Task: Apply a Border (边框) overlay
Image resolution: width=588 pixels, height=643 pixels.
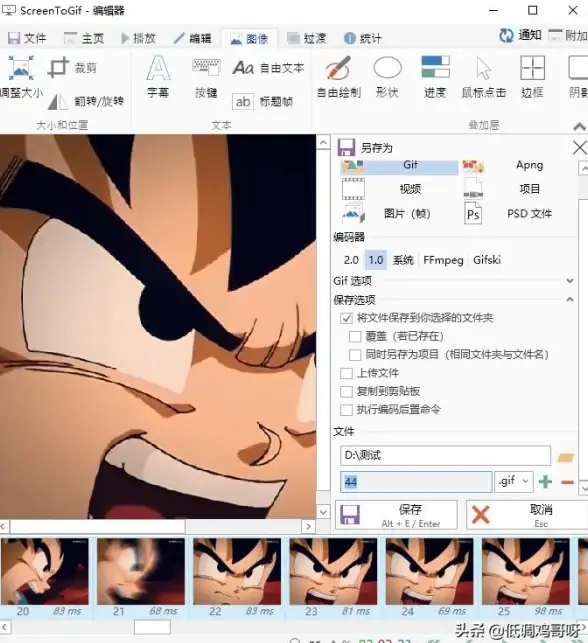Action: (x=532, y=77)
